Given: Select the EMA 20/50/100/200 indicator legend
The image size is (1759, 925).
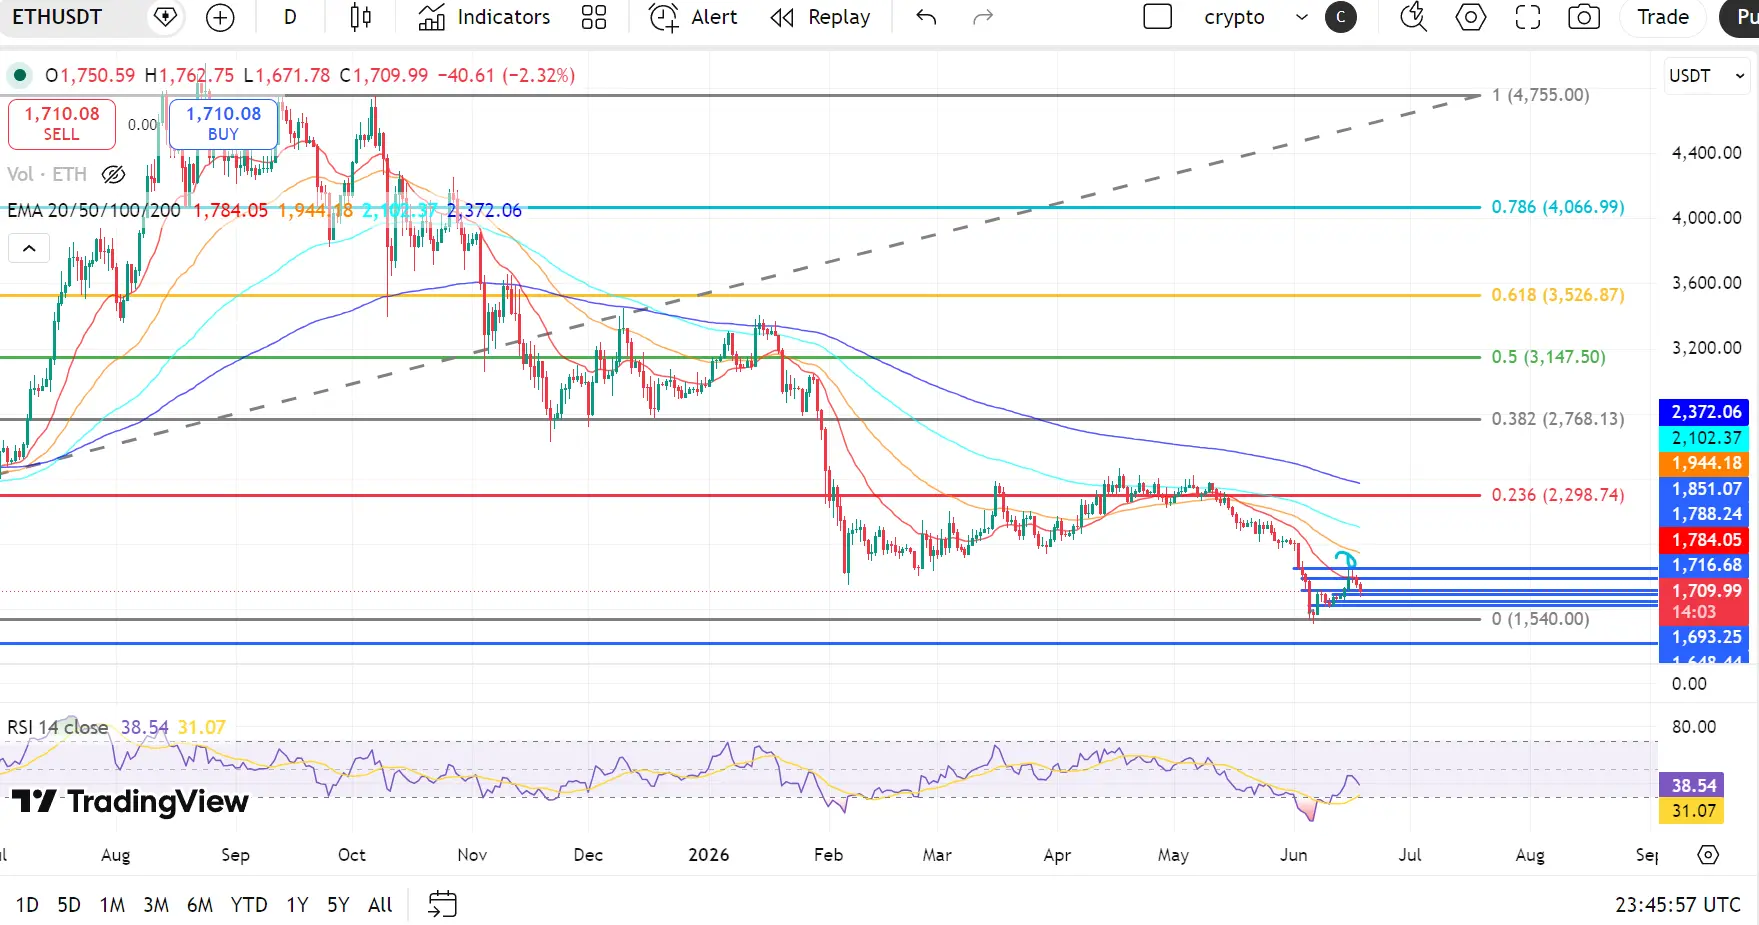Looking at the screenshot, I should 94,211.
